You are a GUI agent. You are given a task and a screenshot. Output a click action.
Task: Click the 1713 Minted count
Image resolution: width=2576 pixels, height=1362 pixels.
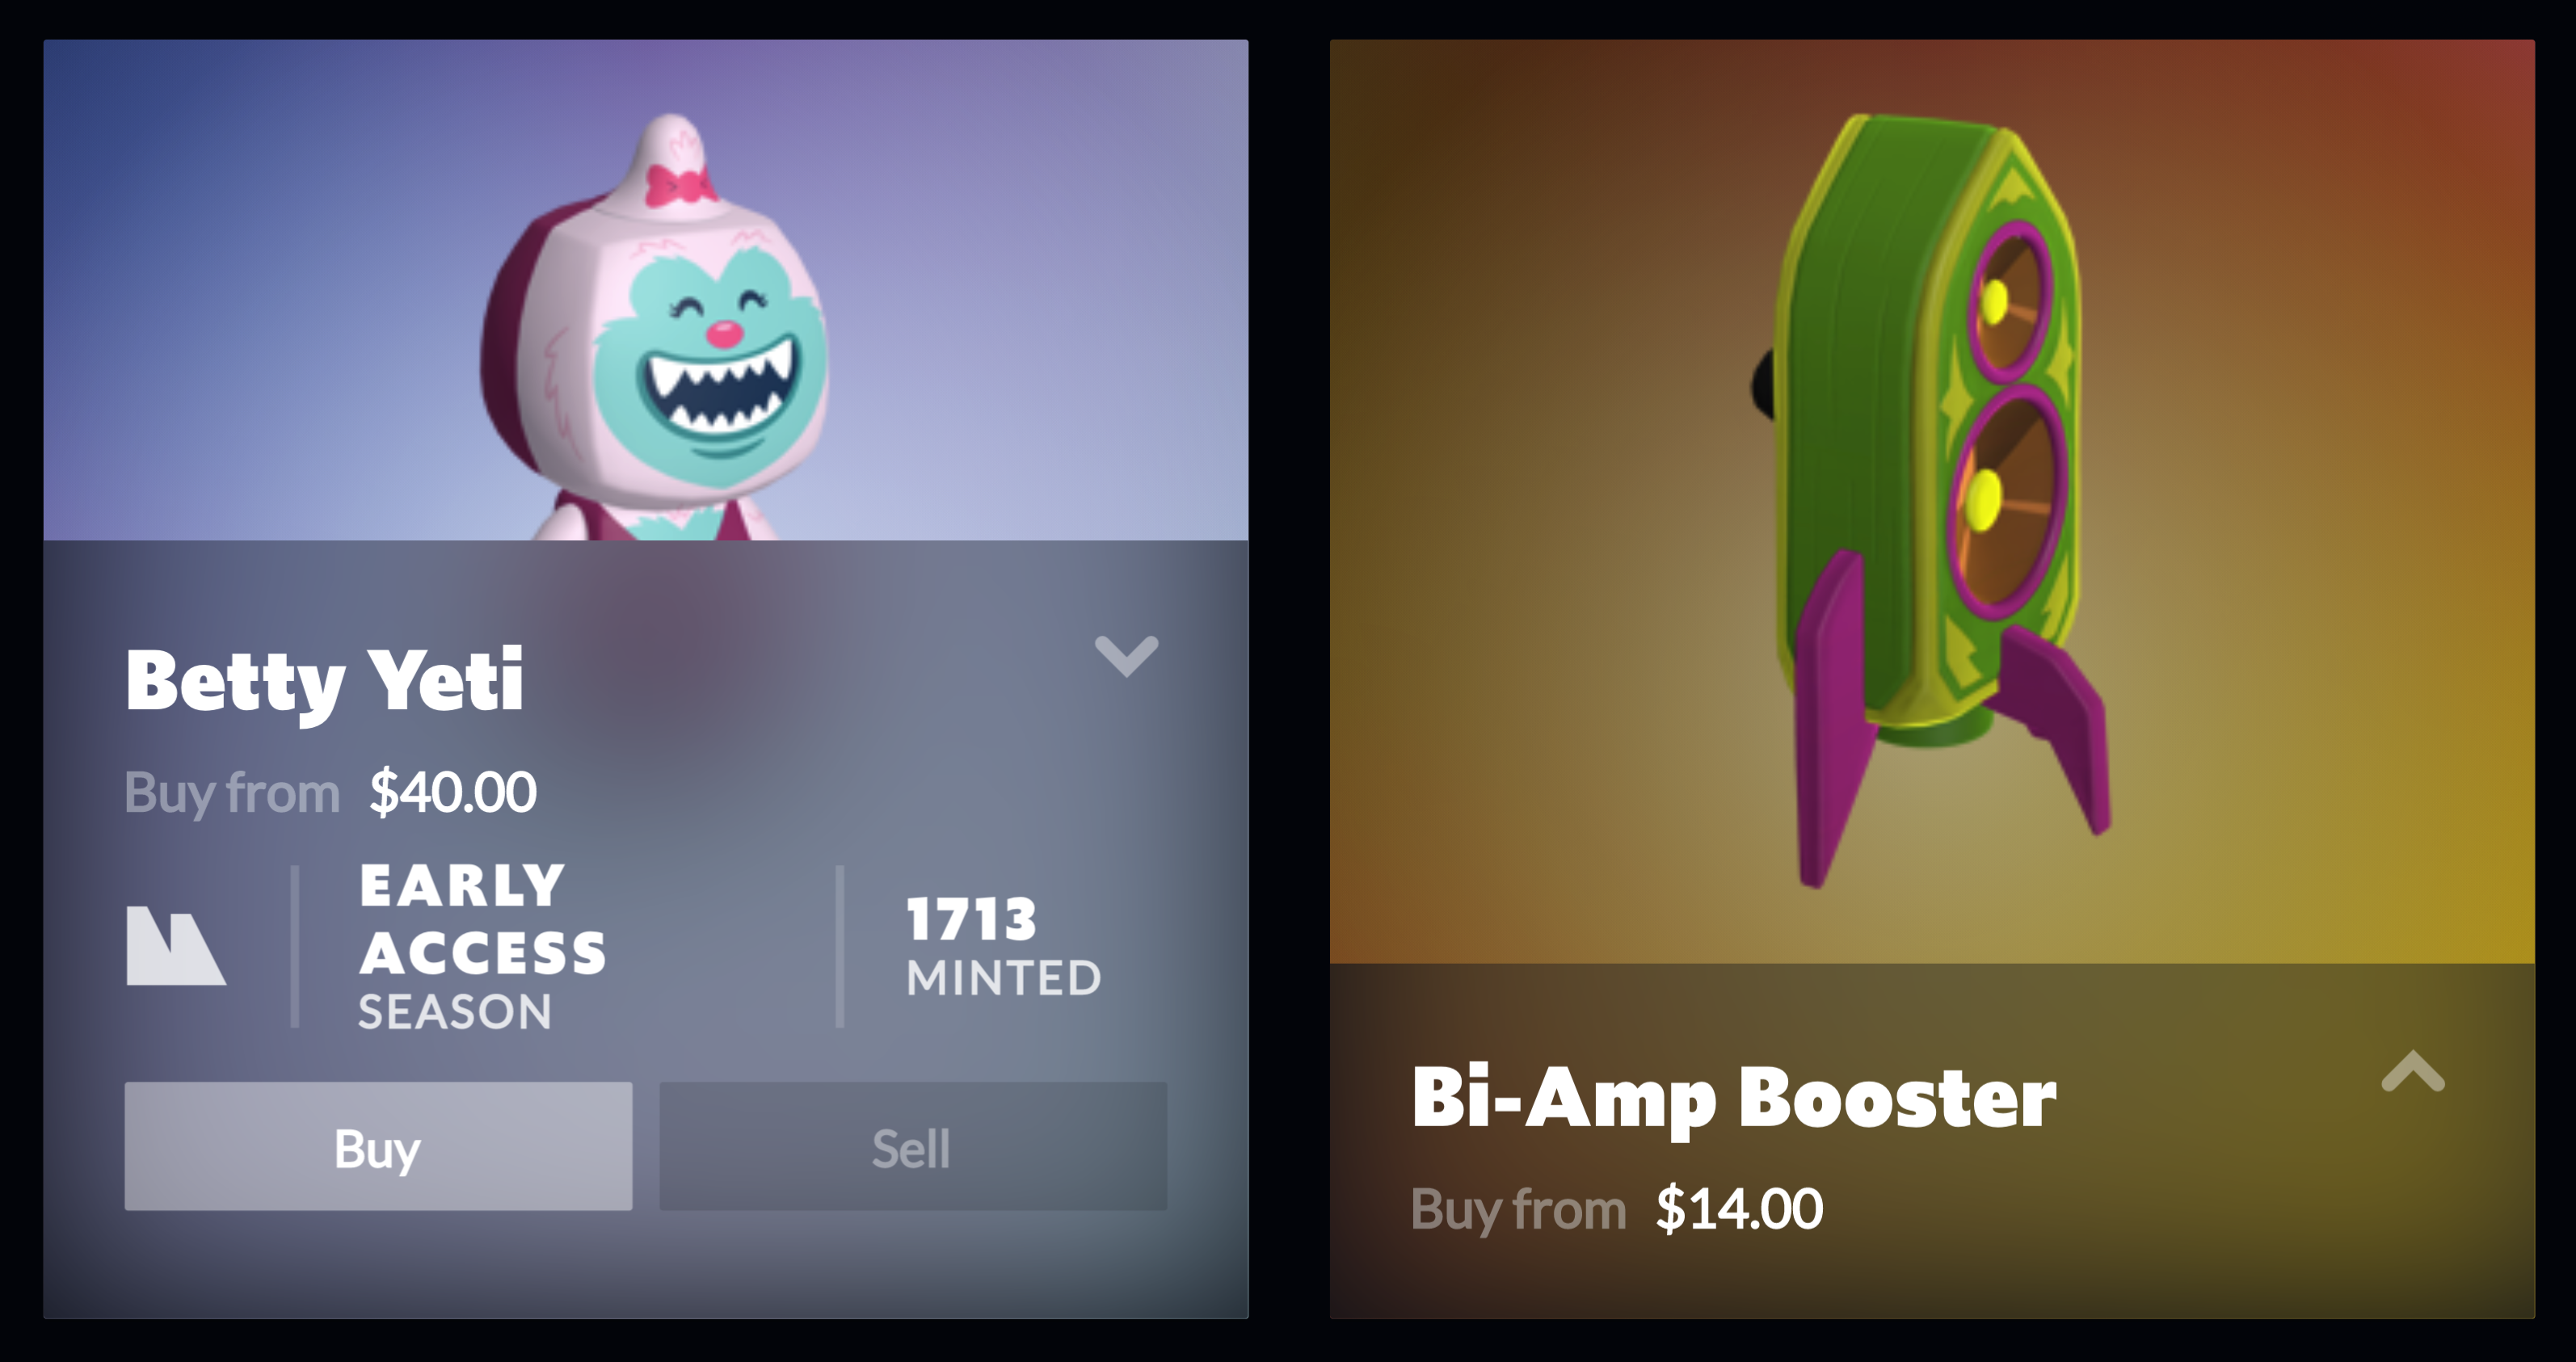(1003, 947)
